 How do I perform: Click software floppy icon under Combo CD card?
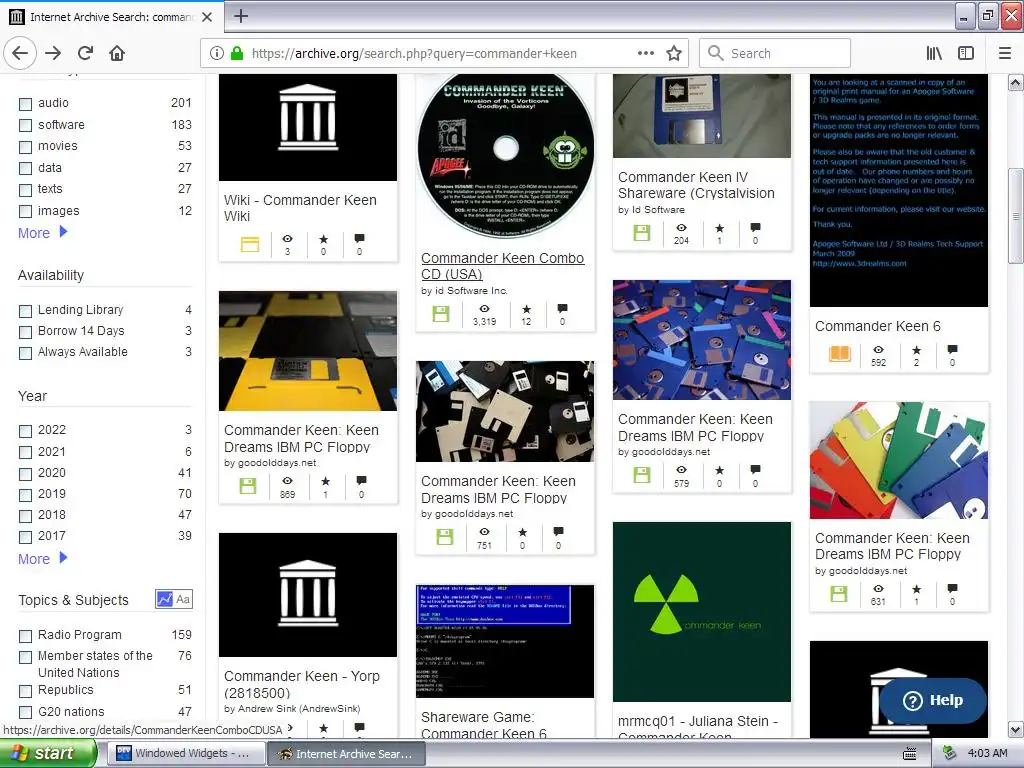pyautogui.click(x=441, y=314)
